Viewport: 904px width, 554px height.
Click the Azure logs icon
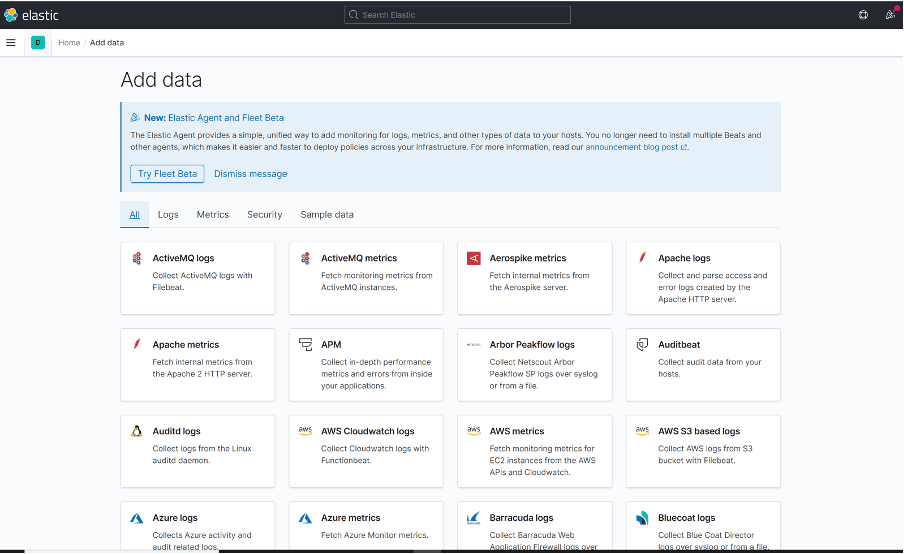pyautogui.click(x=137, y=518)
